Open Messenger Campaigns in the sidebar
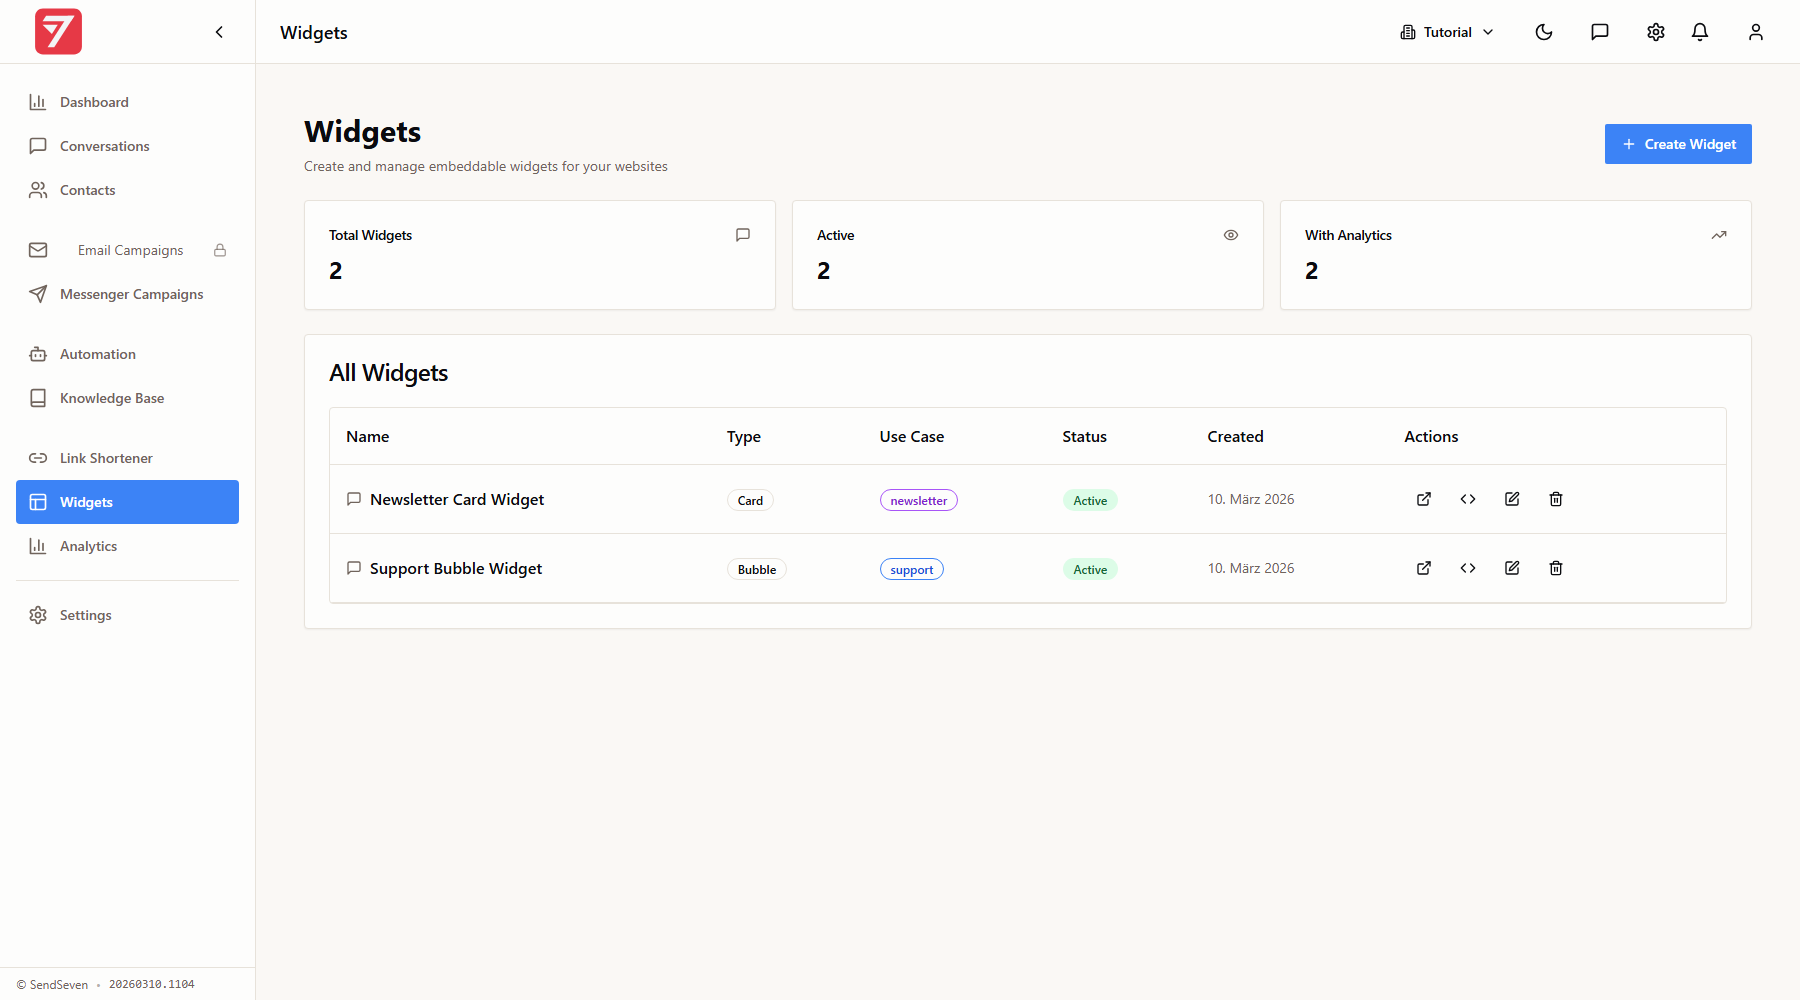The height and width of the screenshot is (1000, 1800). tap(127, 294)
